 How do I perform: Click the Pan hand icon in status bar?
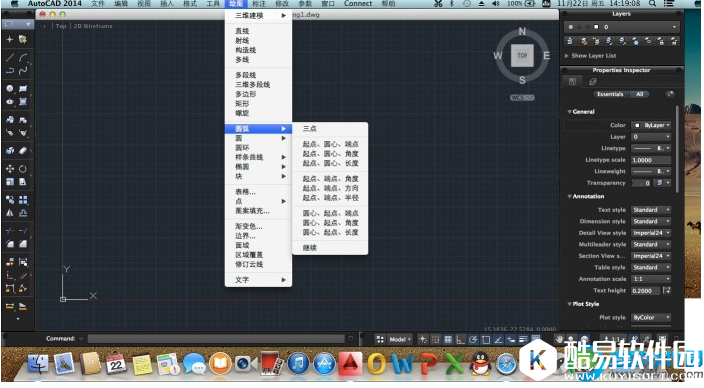559,339
